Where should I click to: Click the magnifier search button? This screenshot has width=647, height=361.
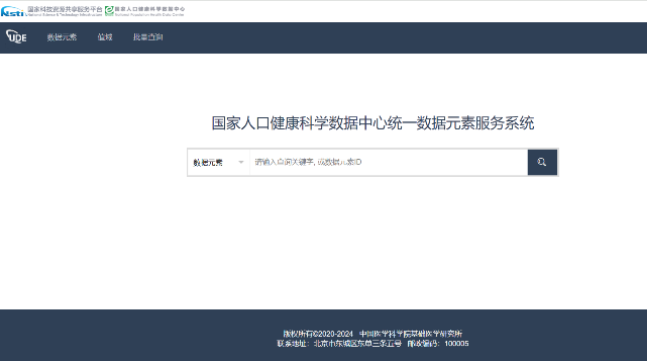pyautogui.click(x=542, y=163)
